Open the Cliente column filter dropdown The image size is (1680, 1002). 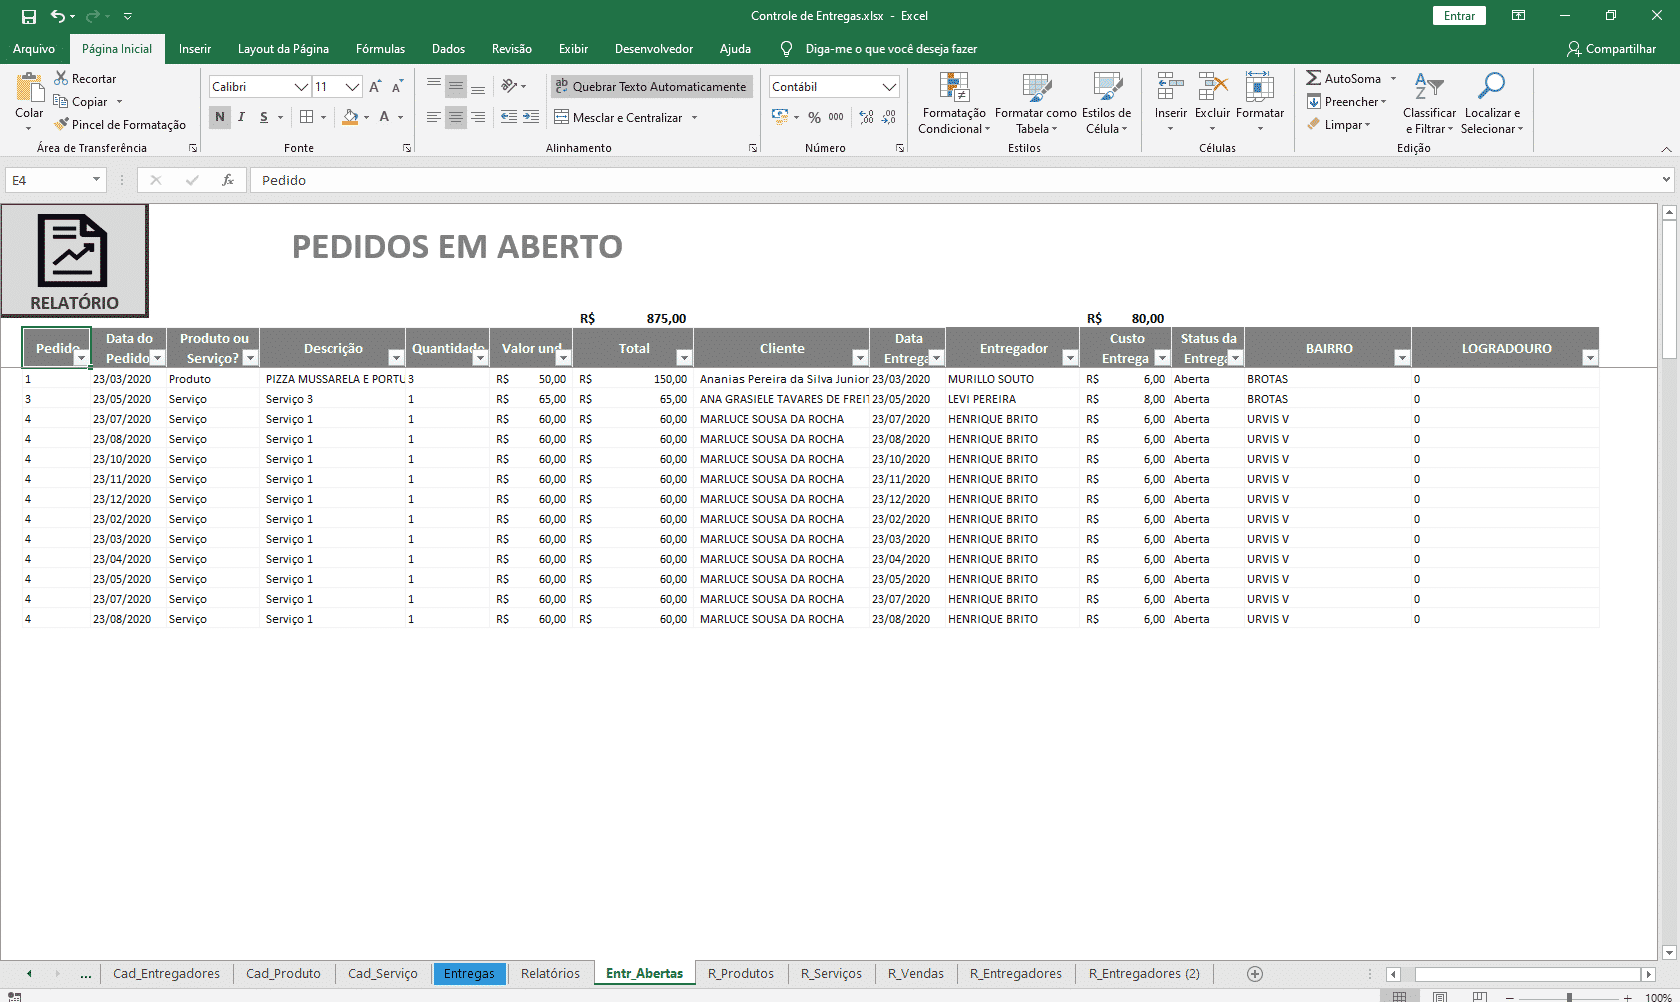(859, 358)
